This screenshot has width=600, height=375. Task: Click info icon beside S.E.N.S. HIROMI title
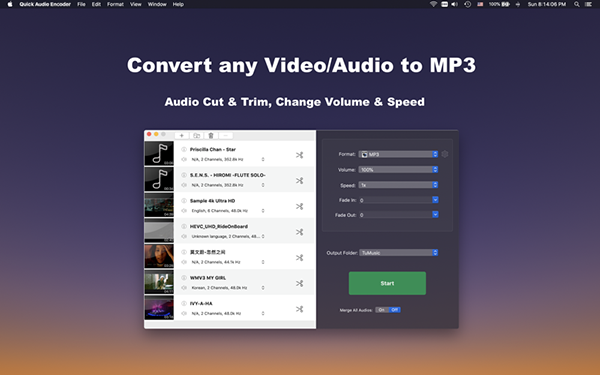tap(184, 175)
